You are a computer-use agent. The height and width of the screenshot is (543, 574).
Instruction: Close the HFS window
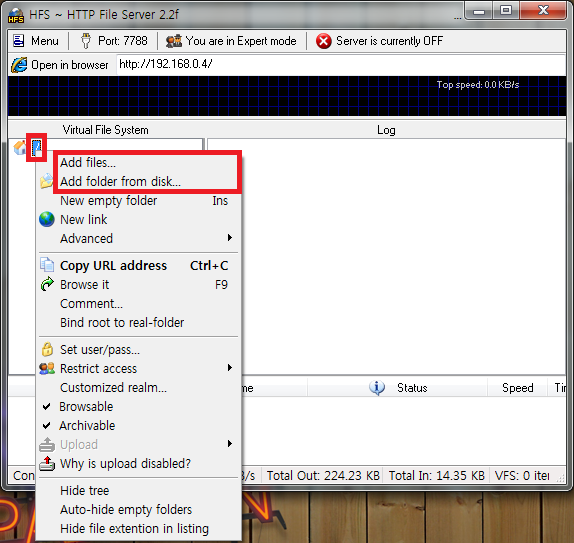(x=543, y=11)
